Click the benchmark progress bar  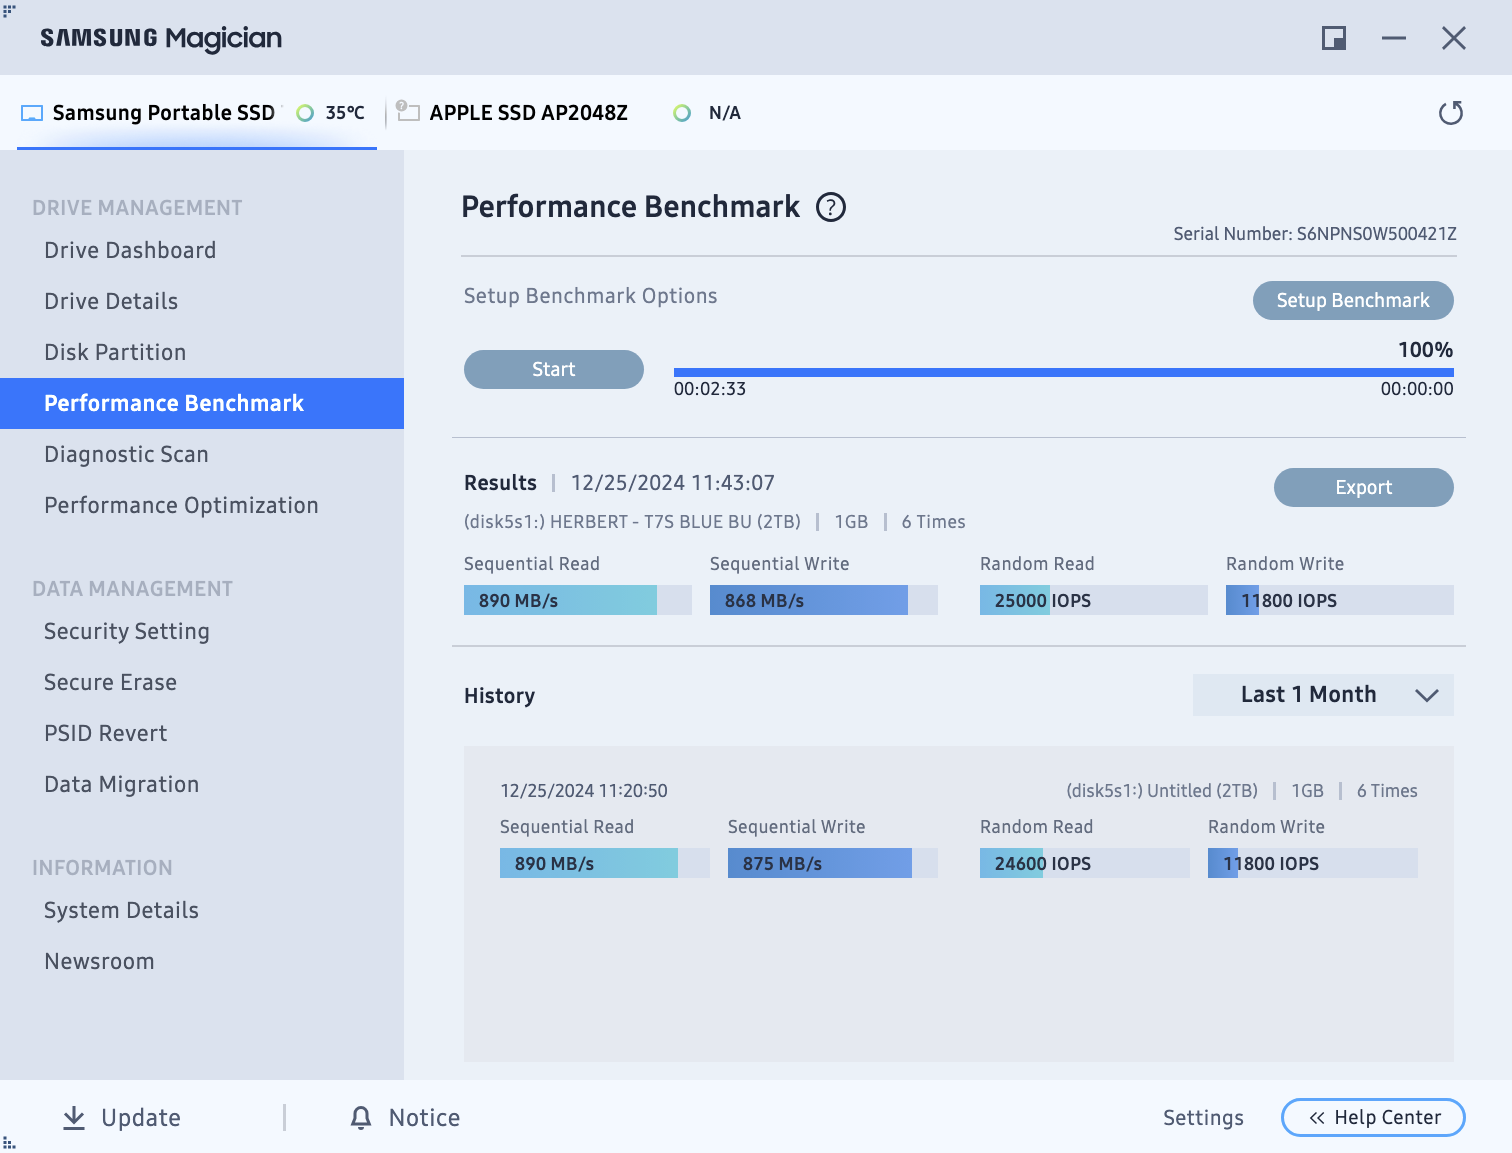[1063, 372]
